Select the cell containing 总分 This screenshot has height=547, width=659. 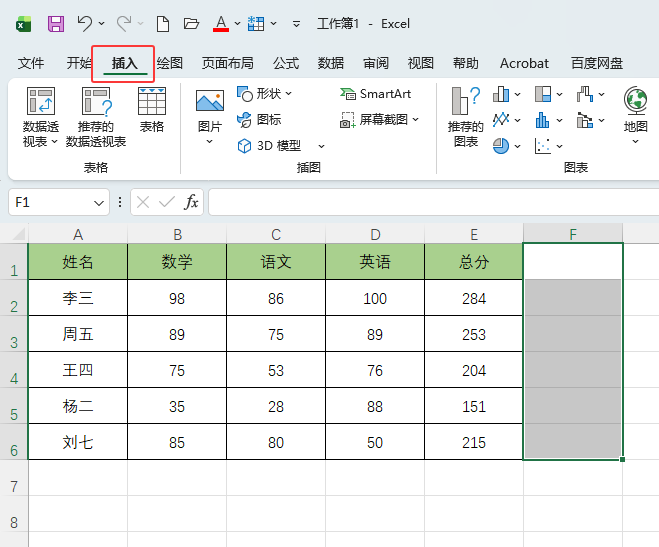coord(474,262)
